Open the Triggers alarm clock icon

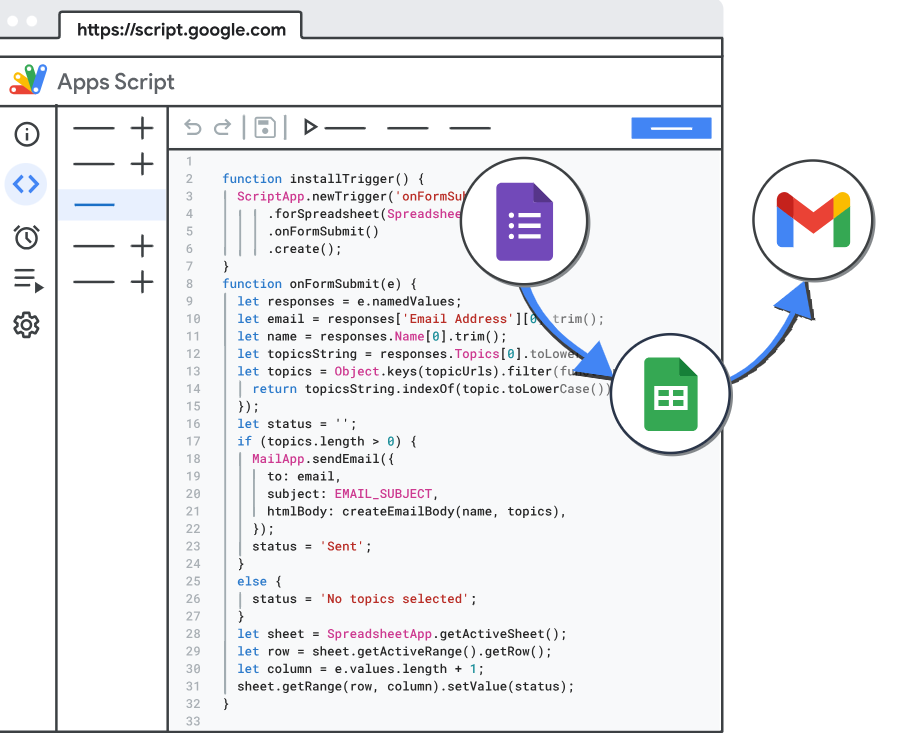pyautogui.click(x=27, y=237)
